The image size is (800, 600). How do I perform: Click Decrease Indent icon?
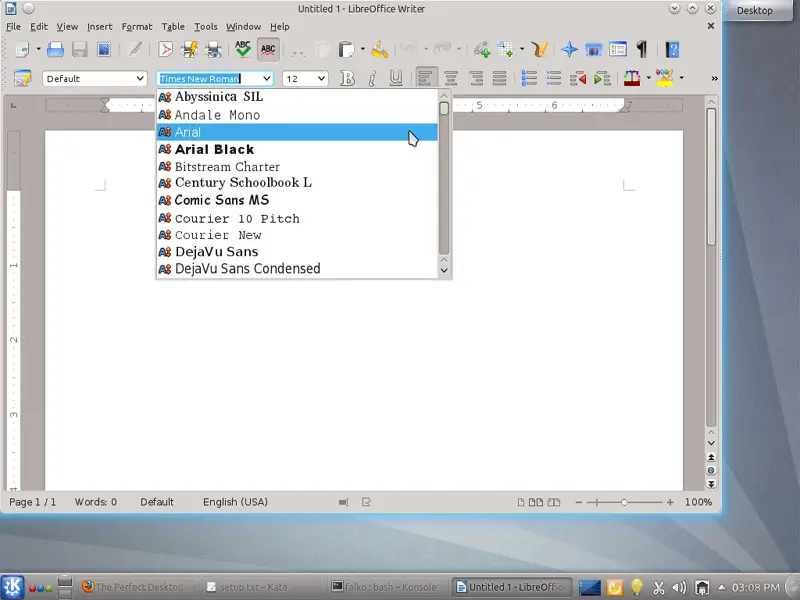578,79
